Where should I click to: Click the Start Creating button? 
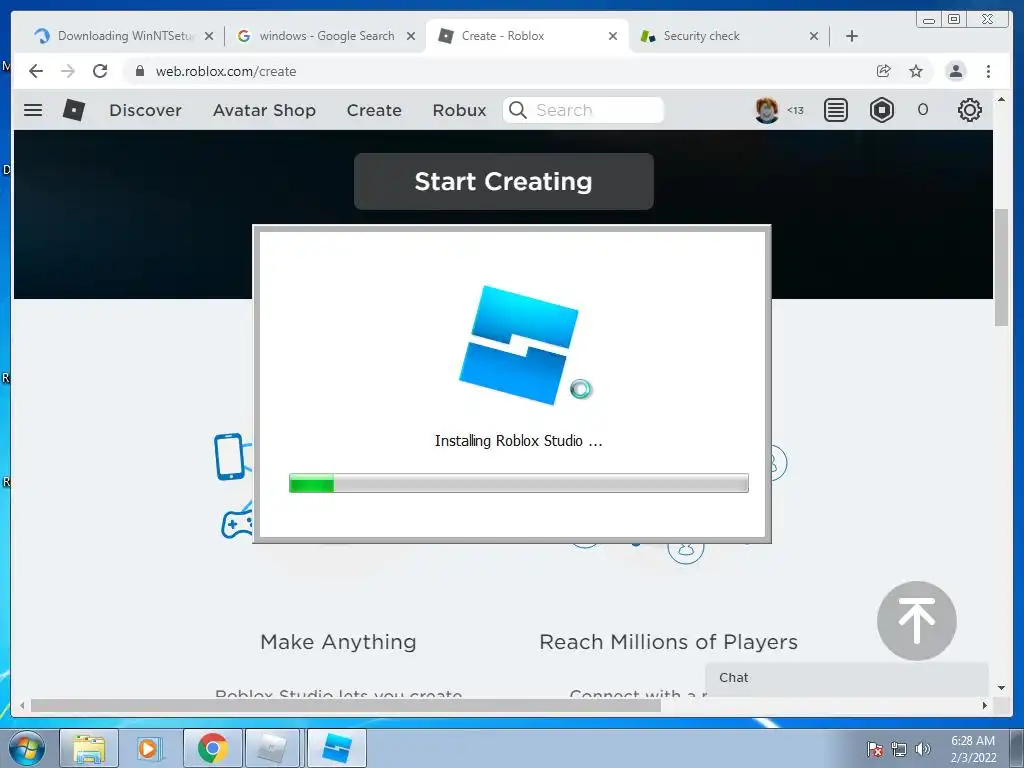point(504,182)
